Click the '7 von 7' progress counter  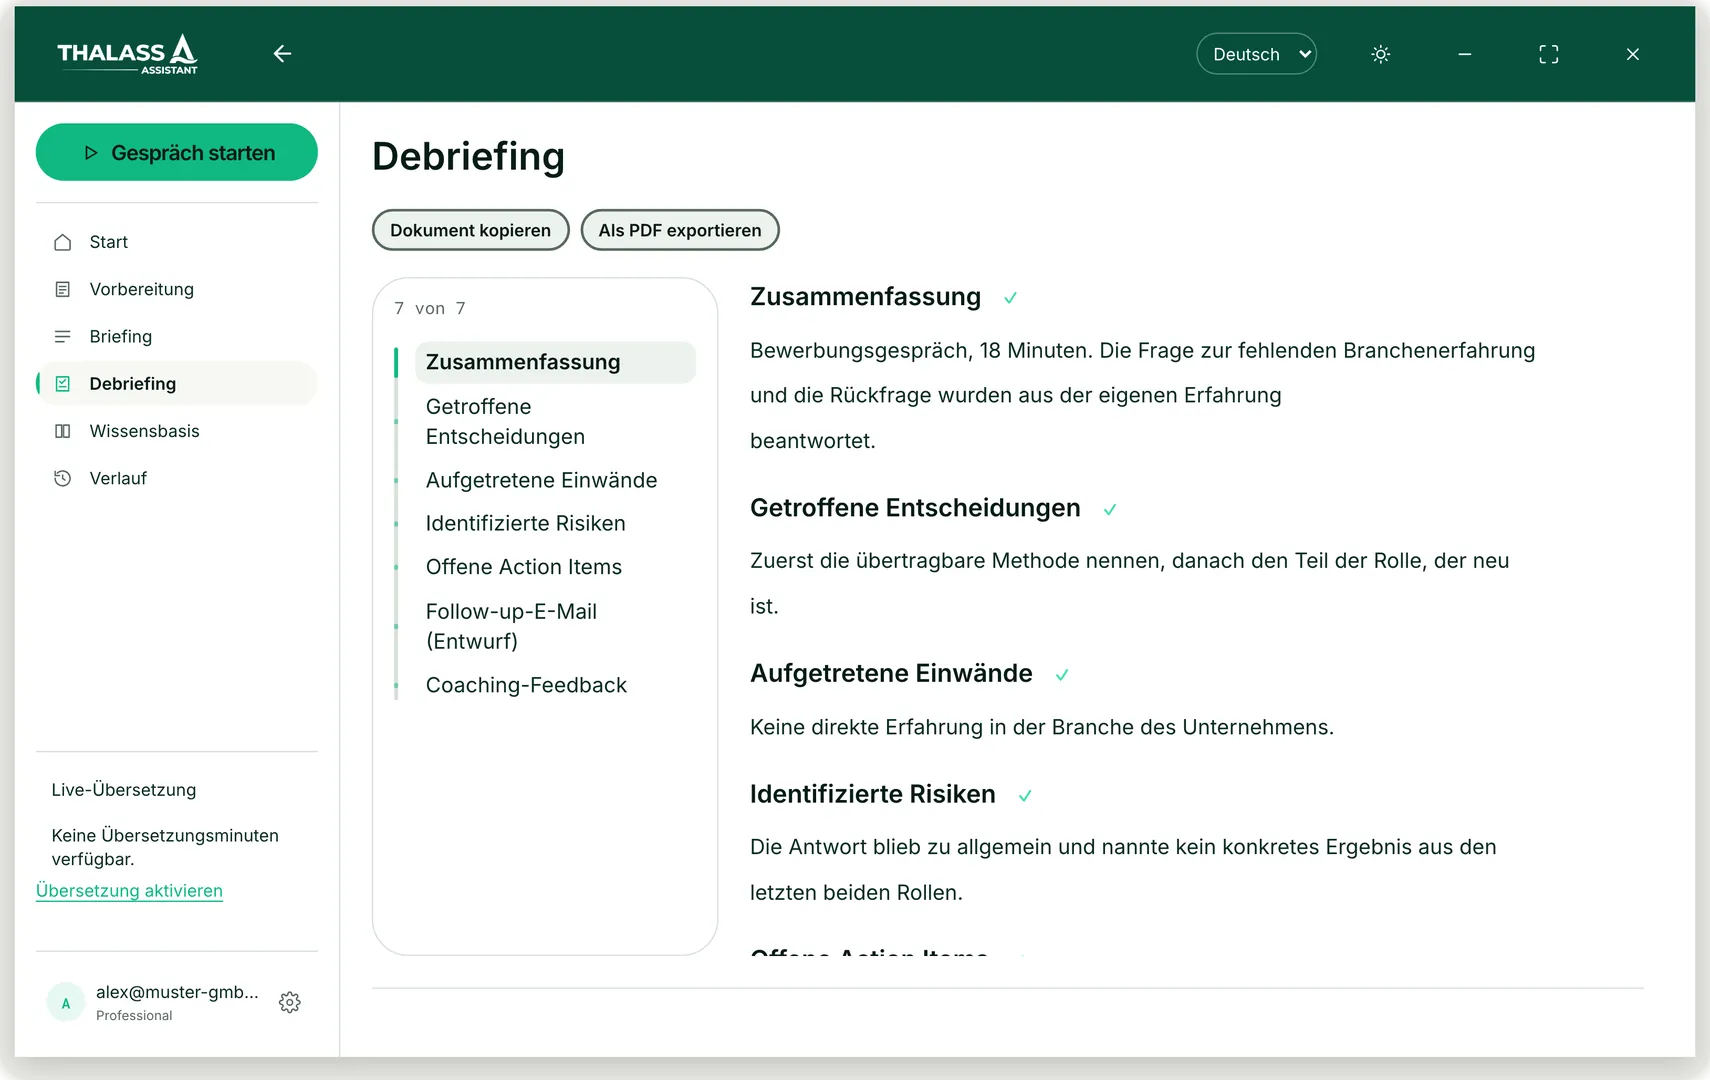[430, 308]
